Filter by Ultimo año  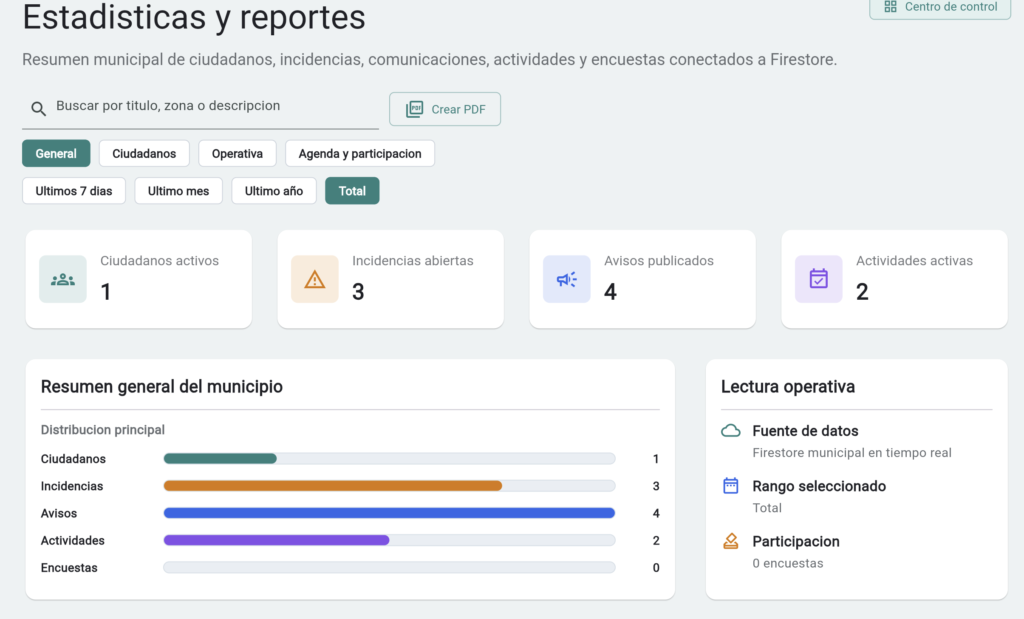[274, 191]
